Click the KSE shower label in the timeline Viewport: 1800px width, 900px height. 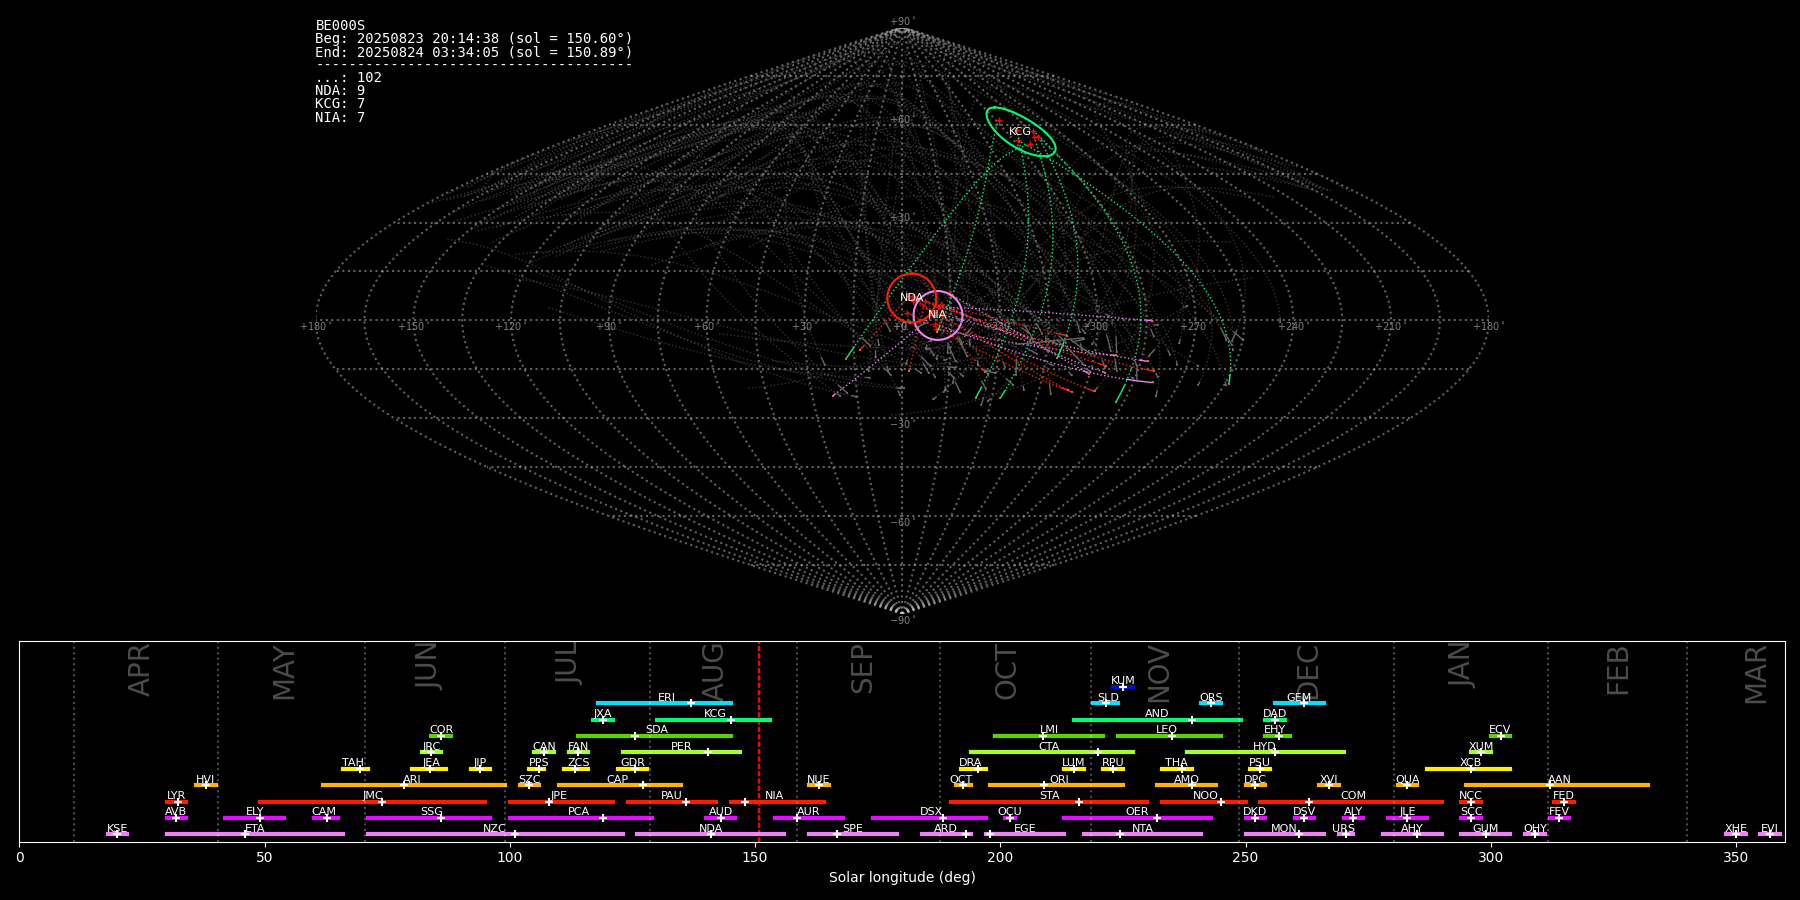tap(117, 829)
